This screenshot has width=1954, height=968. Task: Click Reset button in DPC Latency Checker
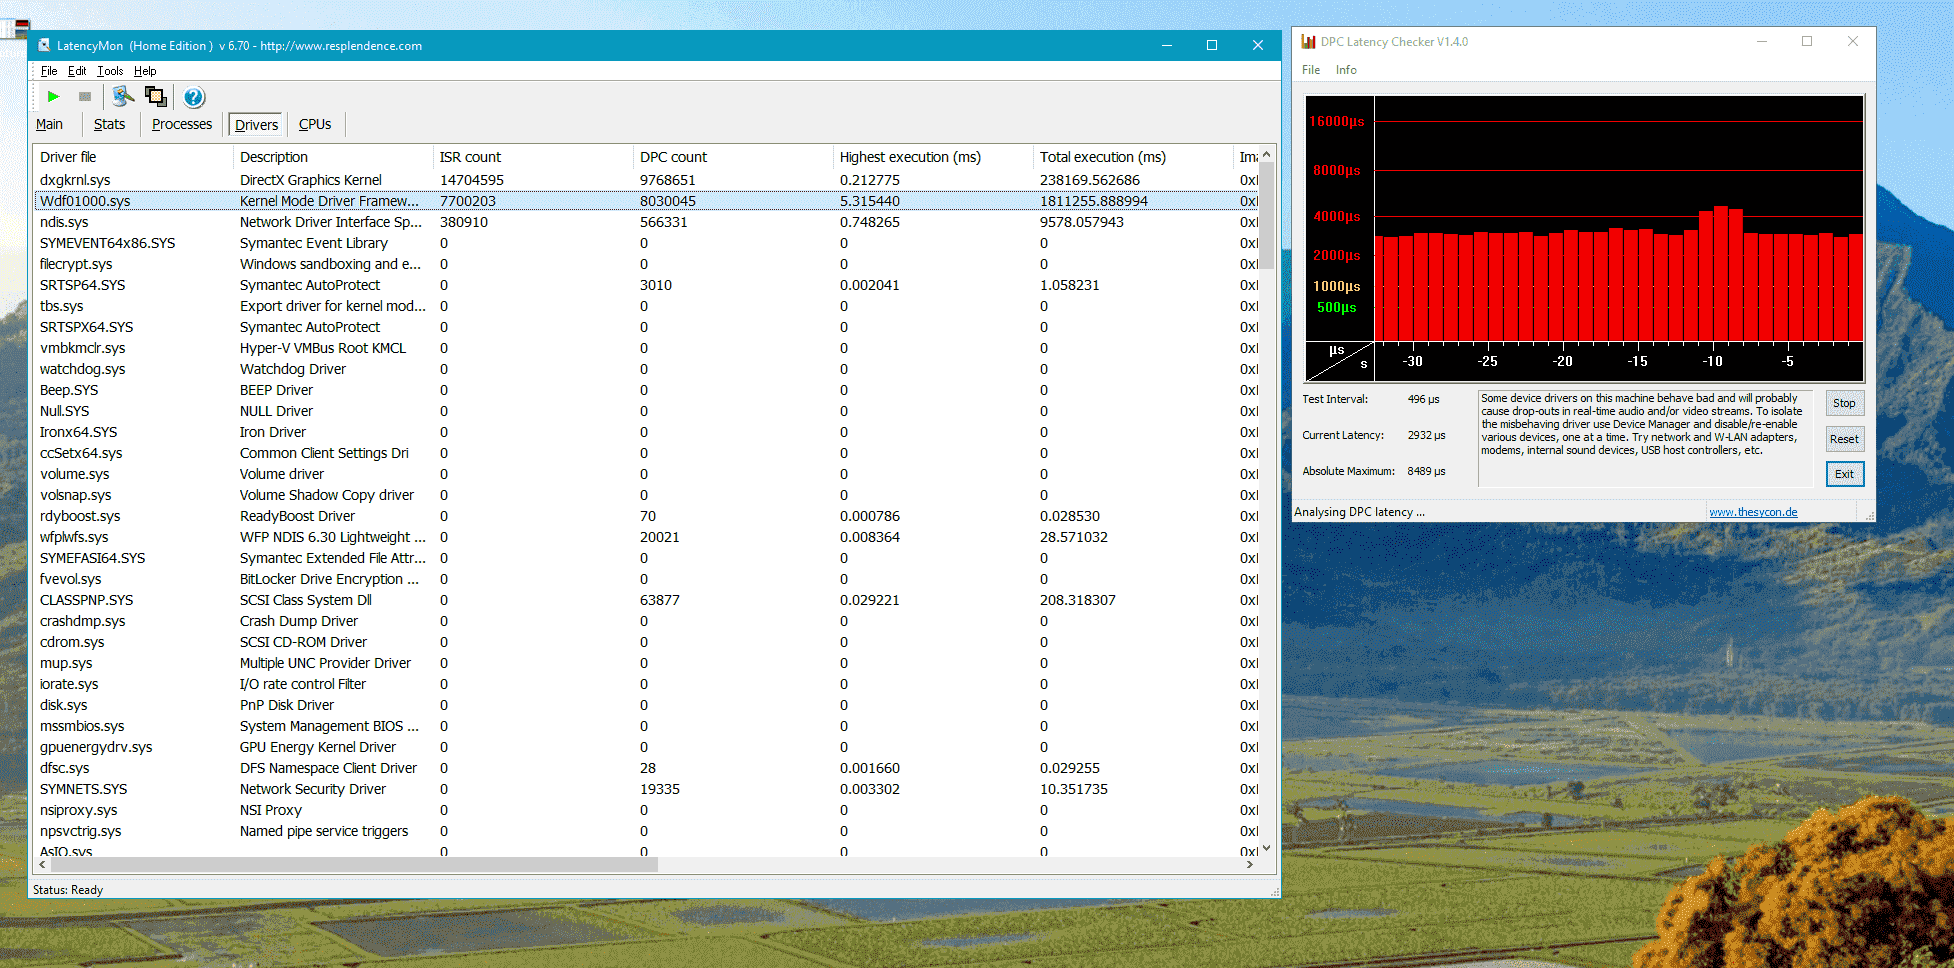tap(1844, 439)
